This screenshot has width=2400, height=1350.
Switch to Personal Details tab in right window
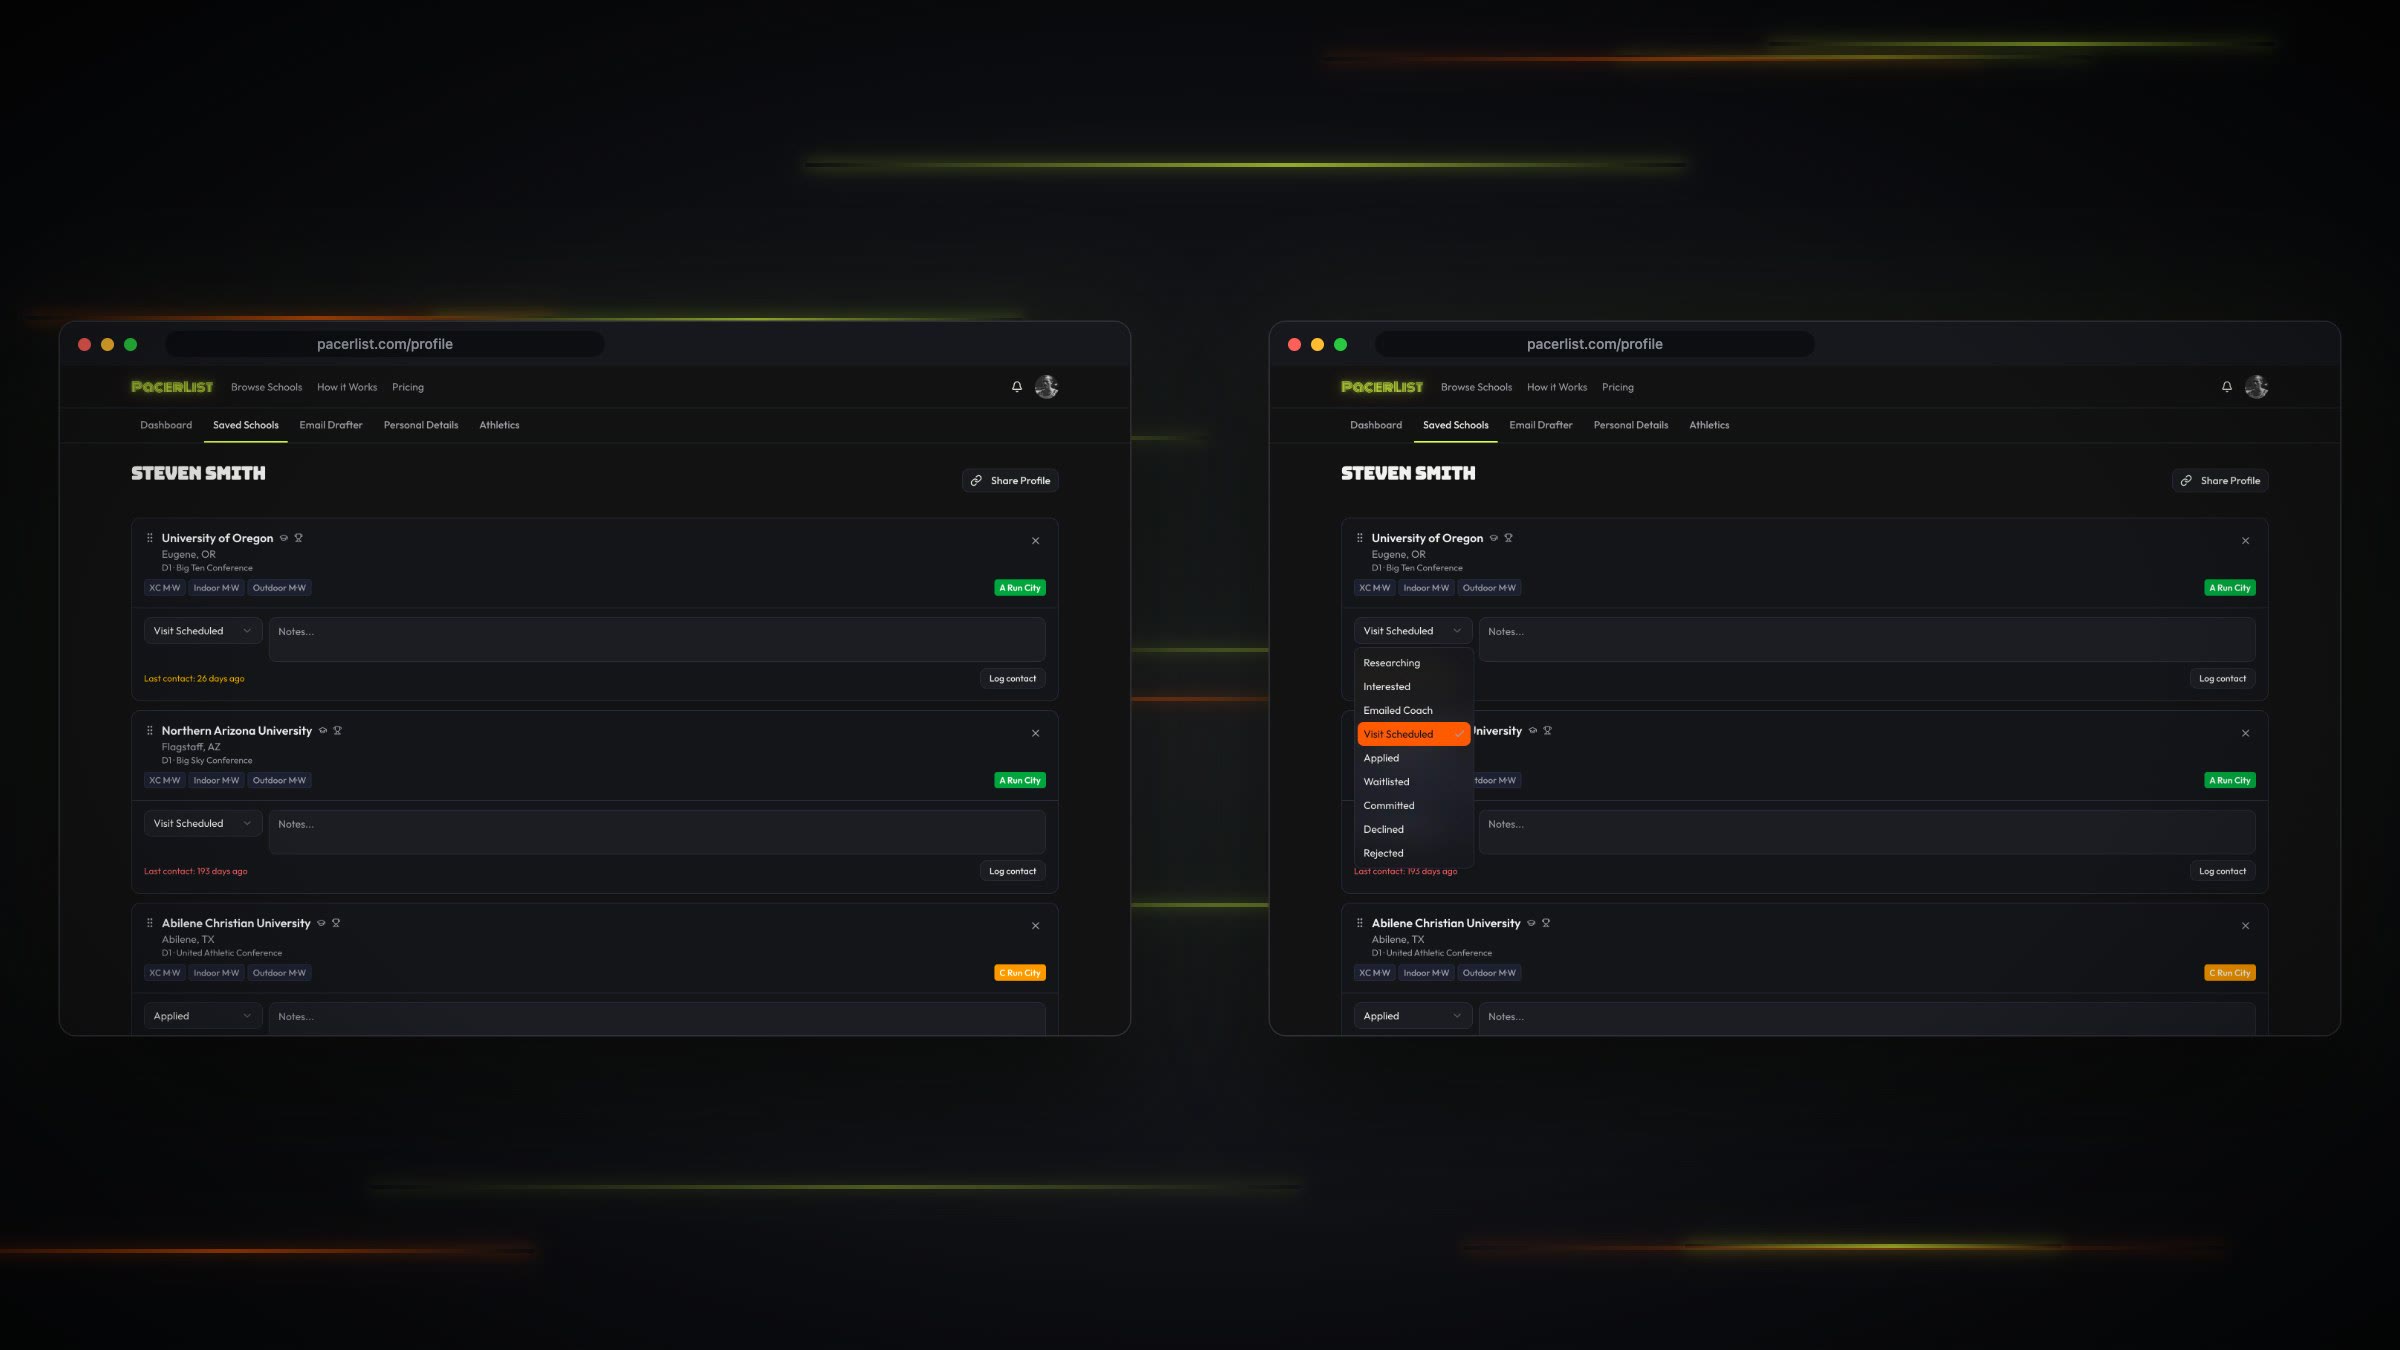click(1631, 425)
